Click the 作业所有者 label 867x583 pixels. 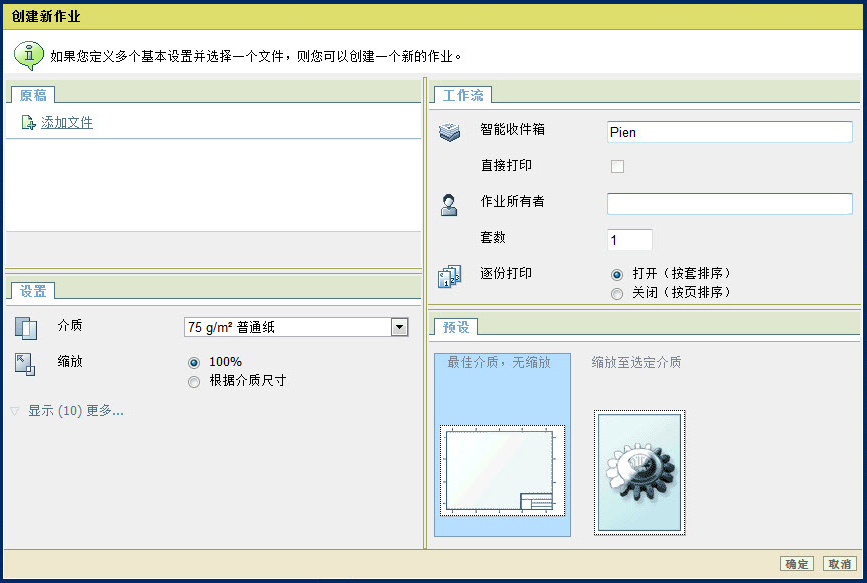(x=513, y=201)
